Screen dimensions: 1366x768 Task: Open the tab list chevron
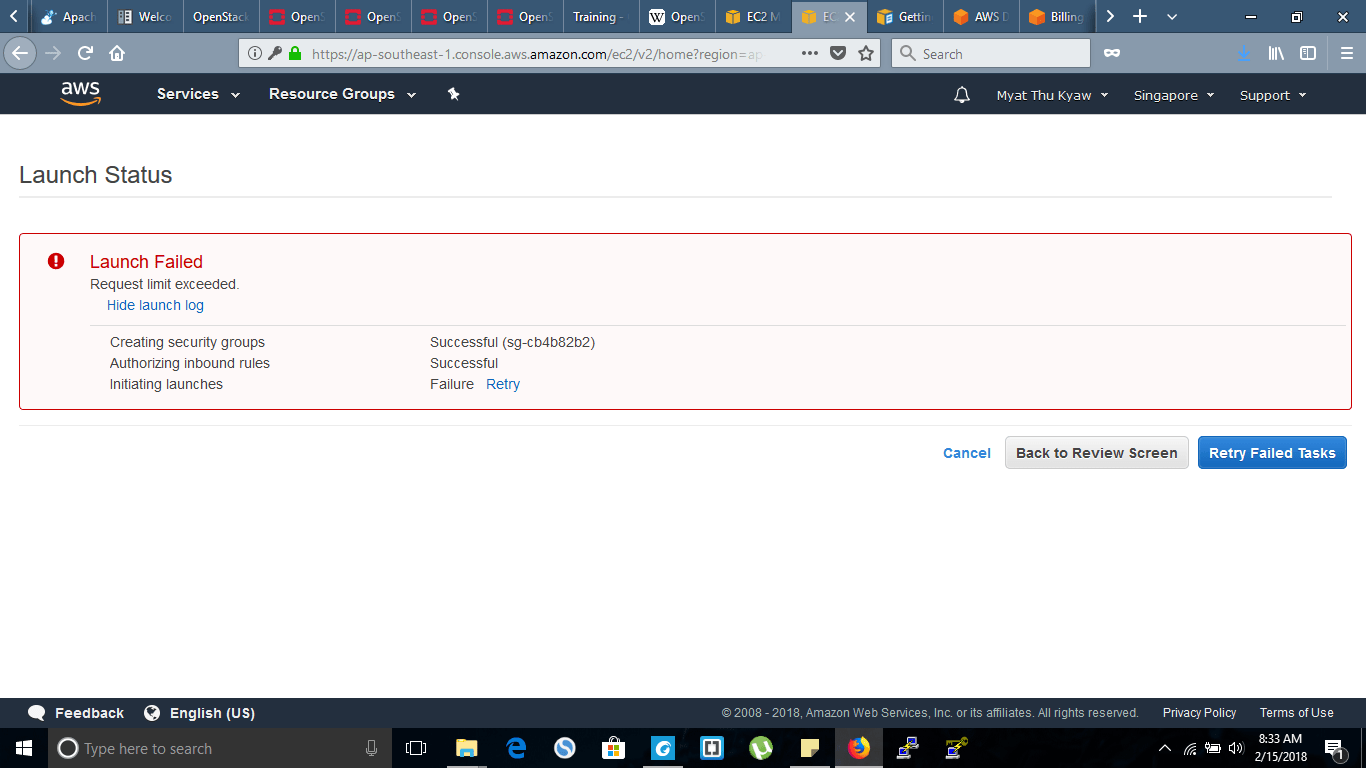(x=1170, y=16)
